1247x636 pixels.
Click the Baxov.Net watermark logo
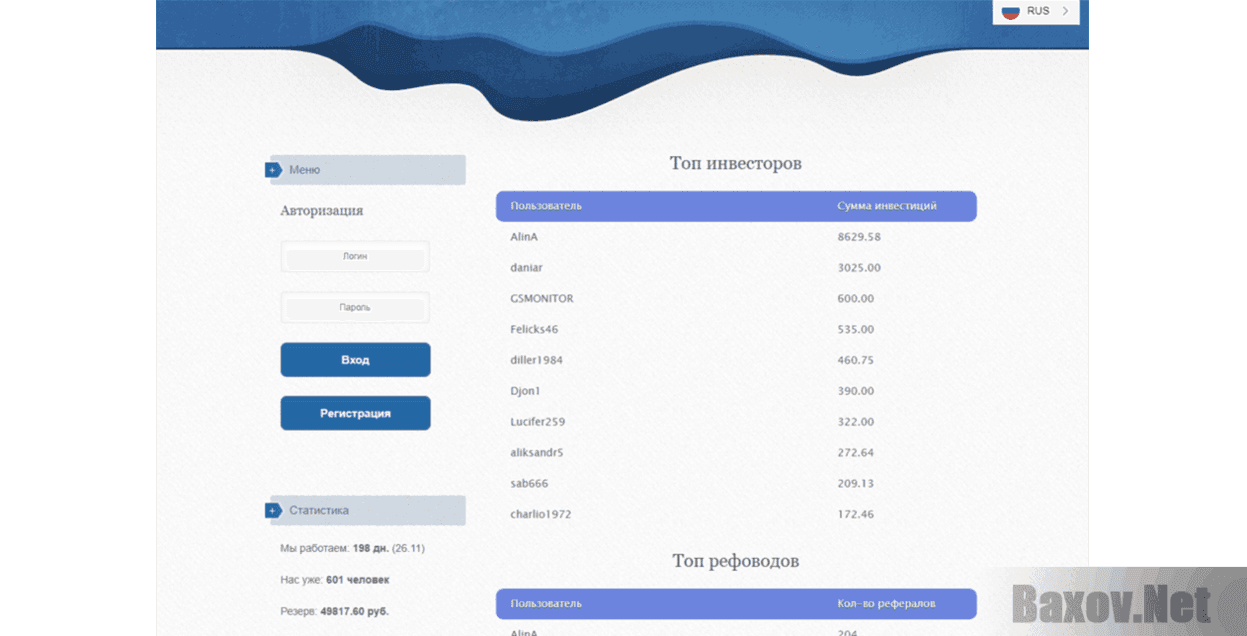coord(1111,604)
